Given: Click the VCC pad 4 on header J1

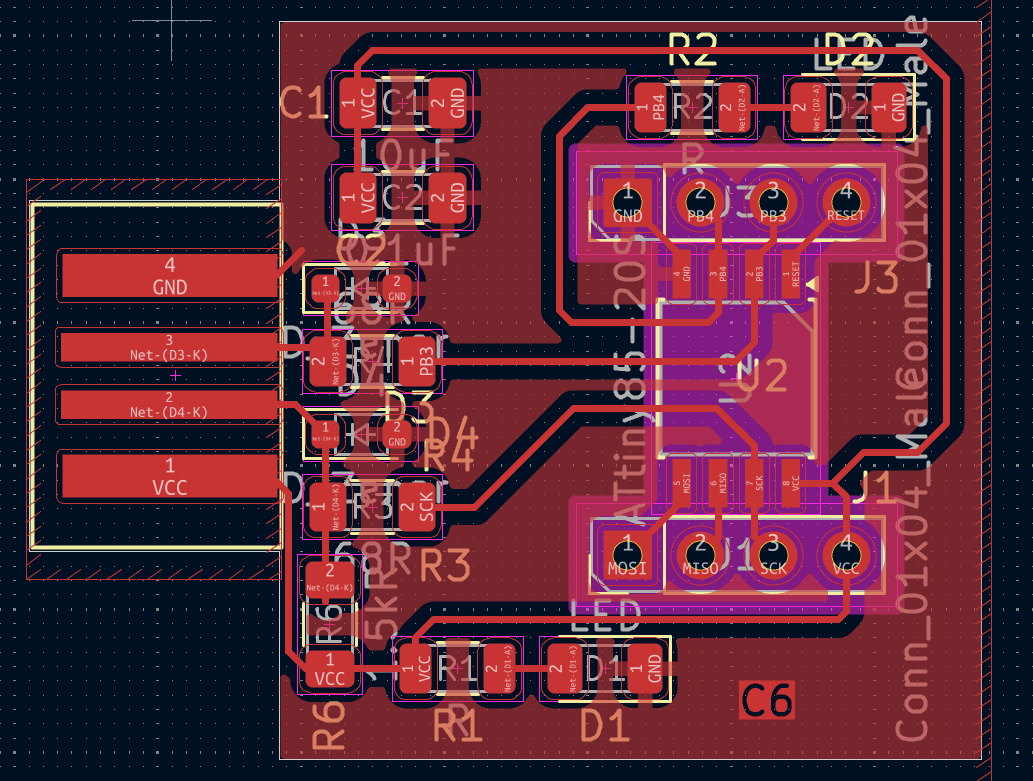Looking at the screenshot, I should point(846,556).
